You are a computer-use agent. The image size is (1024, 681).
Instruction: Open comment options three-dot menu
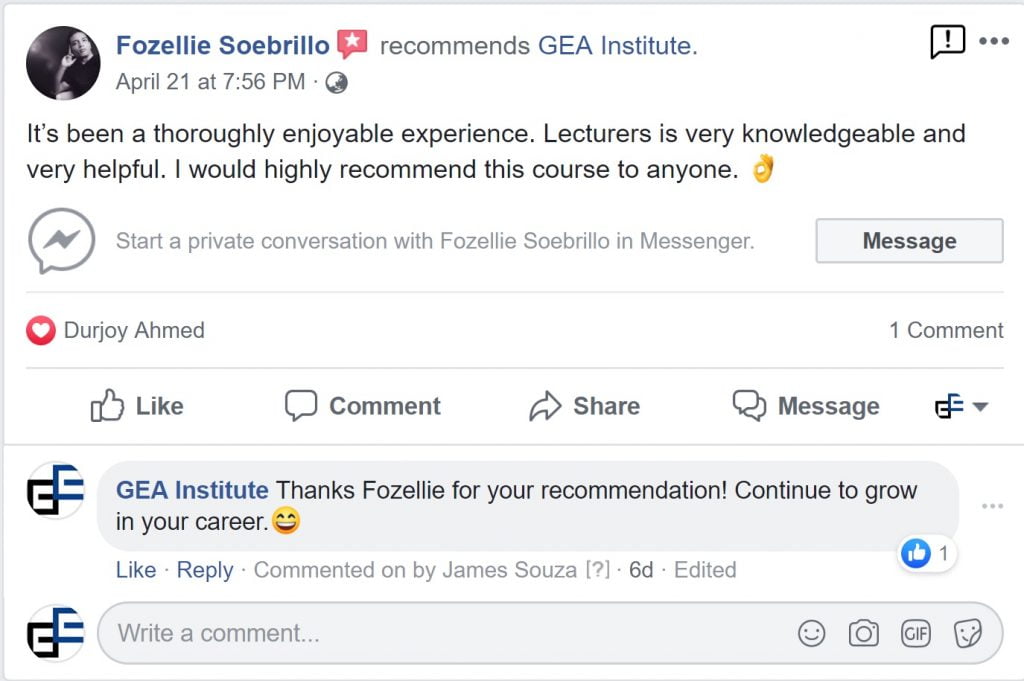point(992,507)
